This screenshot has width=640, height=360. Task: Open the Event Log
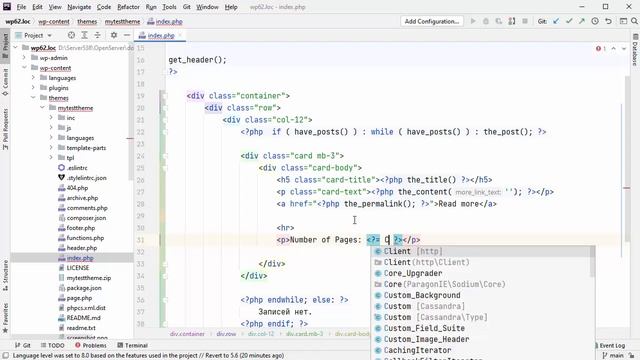pyautogui.click(x=611, y=345)
